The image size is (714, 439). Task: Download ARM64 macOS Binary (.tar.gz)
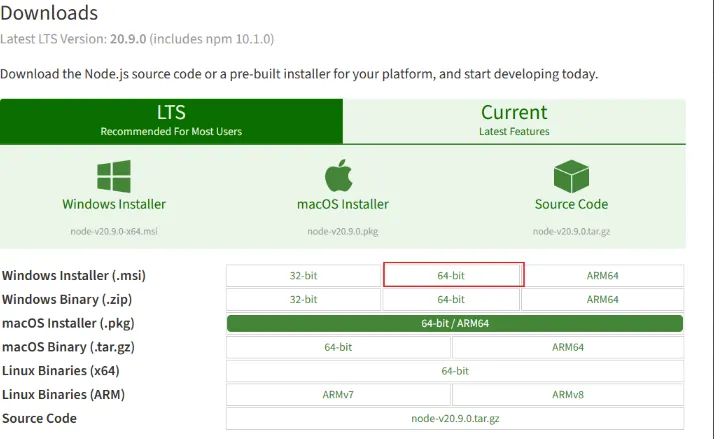(x=568, y=347)
